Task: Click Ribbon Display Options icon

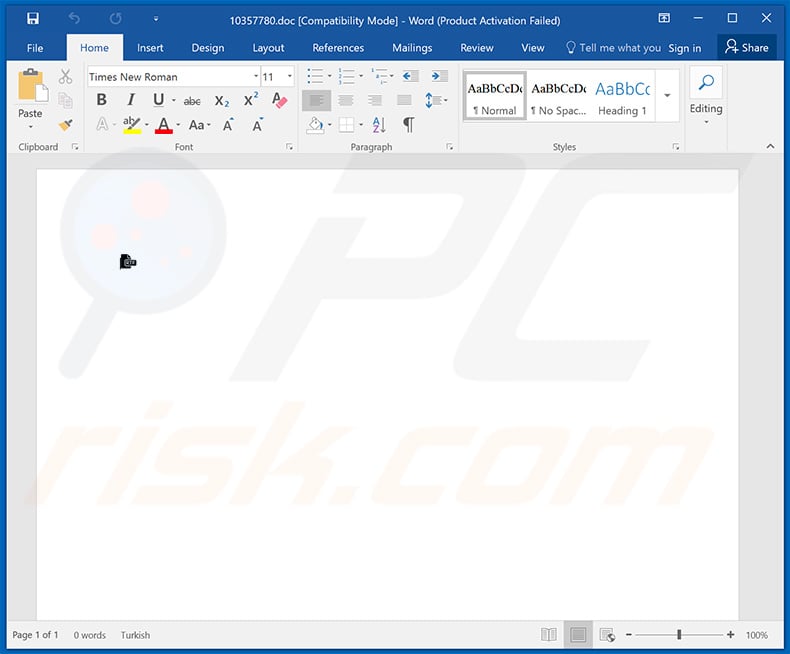Action: click(x=664, y=18)
